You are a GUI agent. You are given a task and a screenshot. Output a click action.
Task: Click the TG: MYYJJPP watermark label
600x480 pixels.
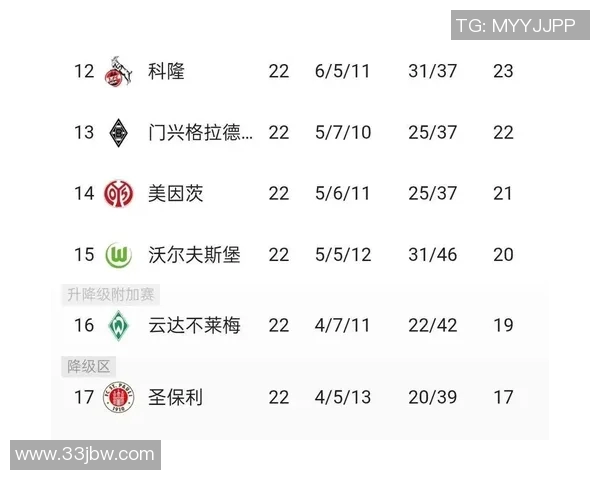[514, 26]
